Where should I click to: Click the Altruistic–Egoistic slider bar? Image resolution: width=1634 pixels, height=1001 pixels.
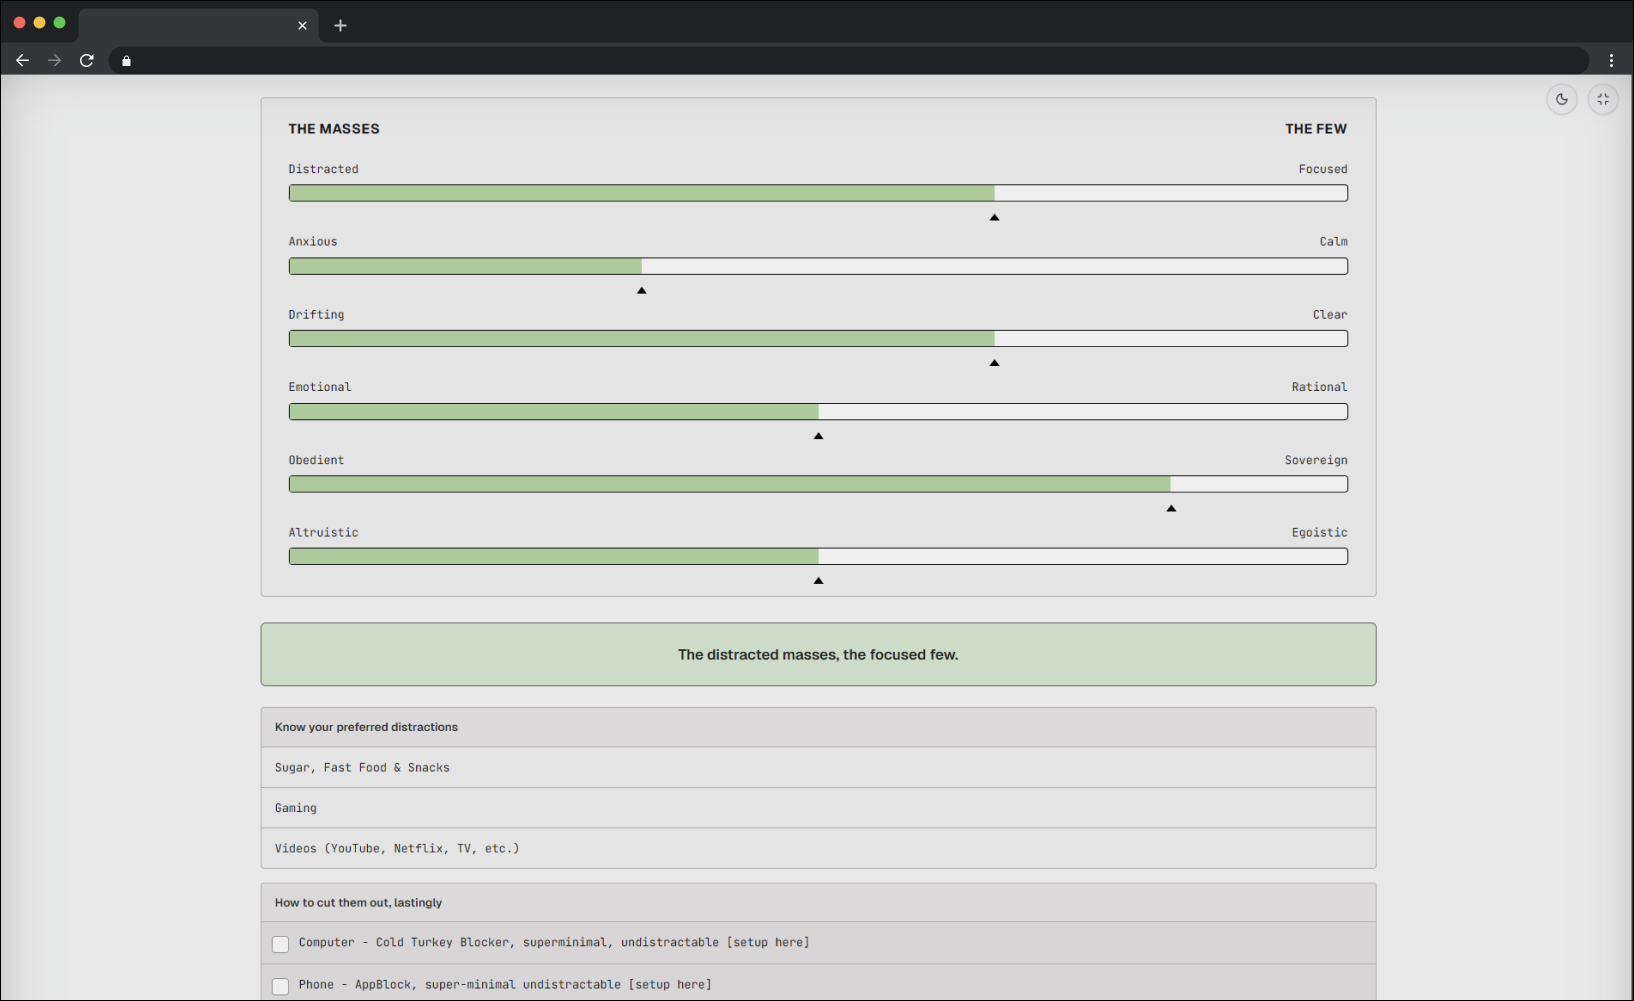tap(818, 557)
